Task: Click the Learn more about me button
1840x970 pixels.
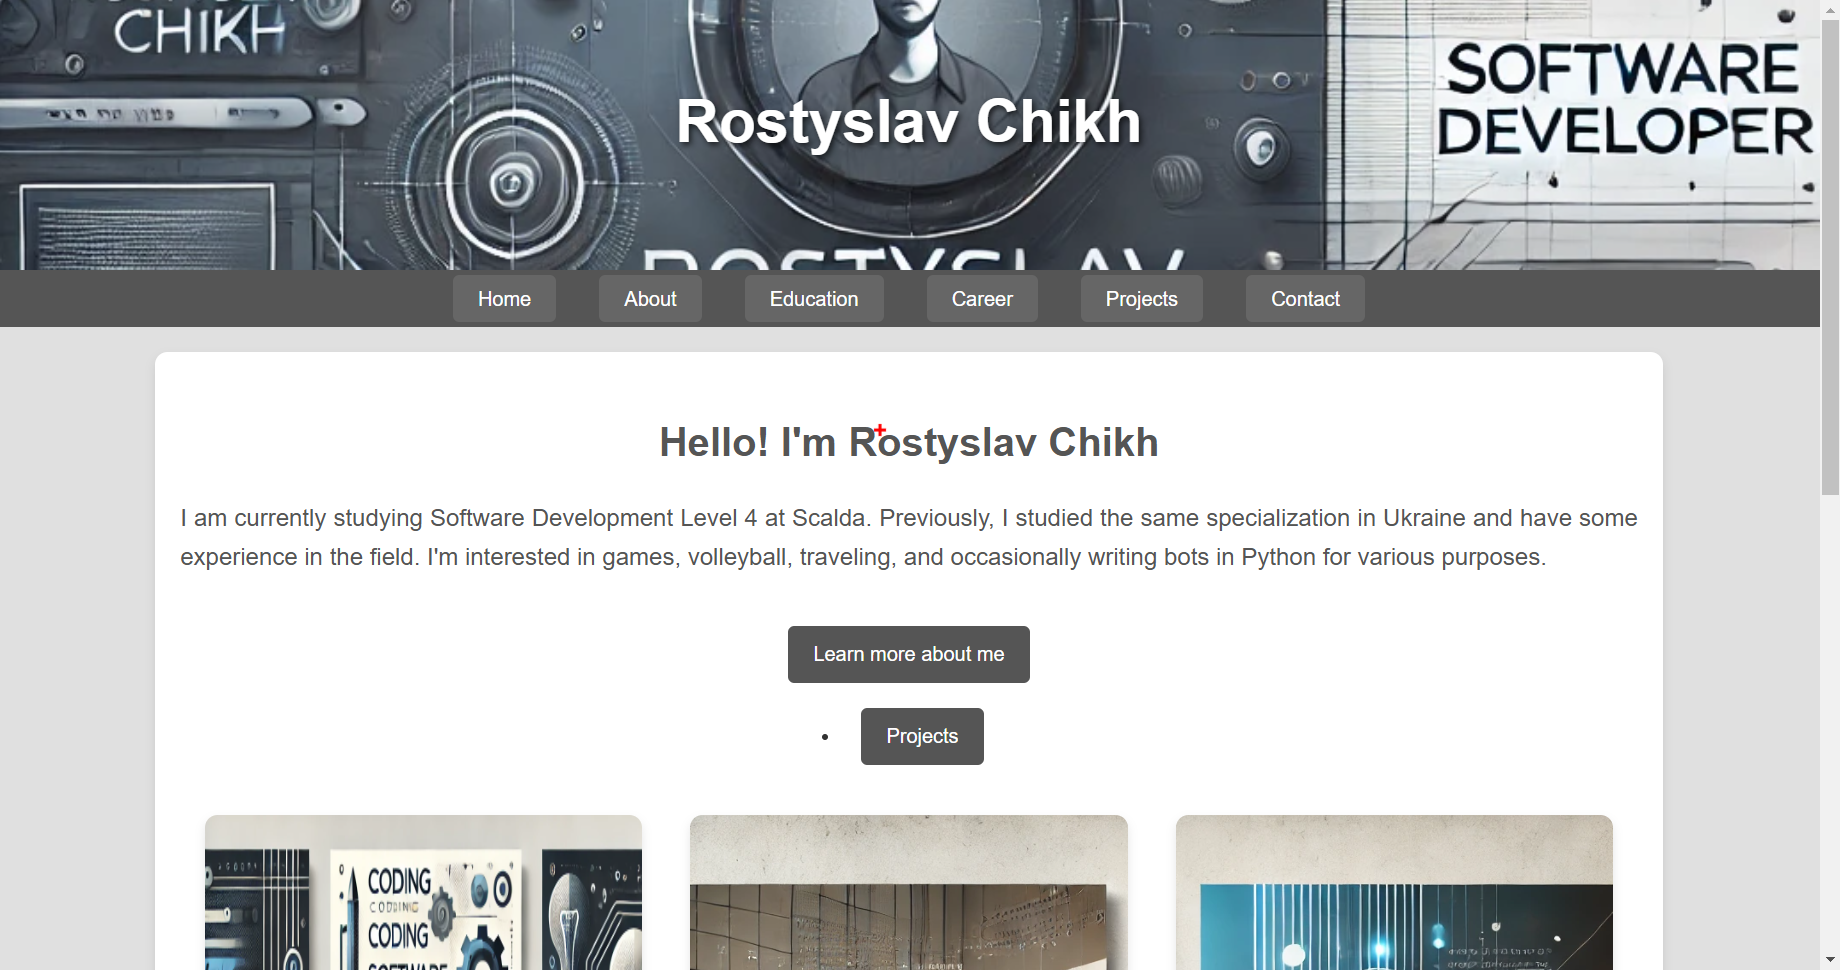Action: [909, 654]
